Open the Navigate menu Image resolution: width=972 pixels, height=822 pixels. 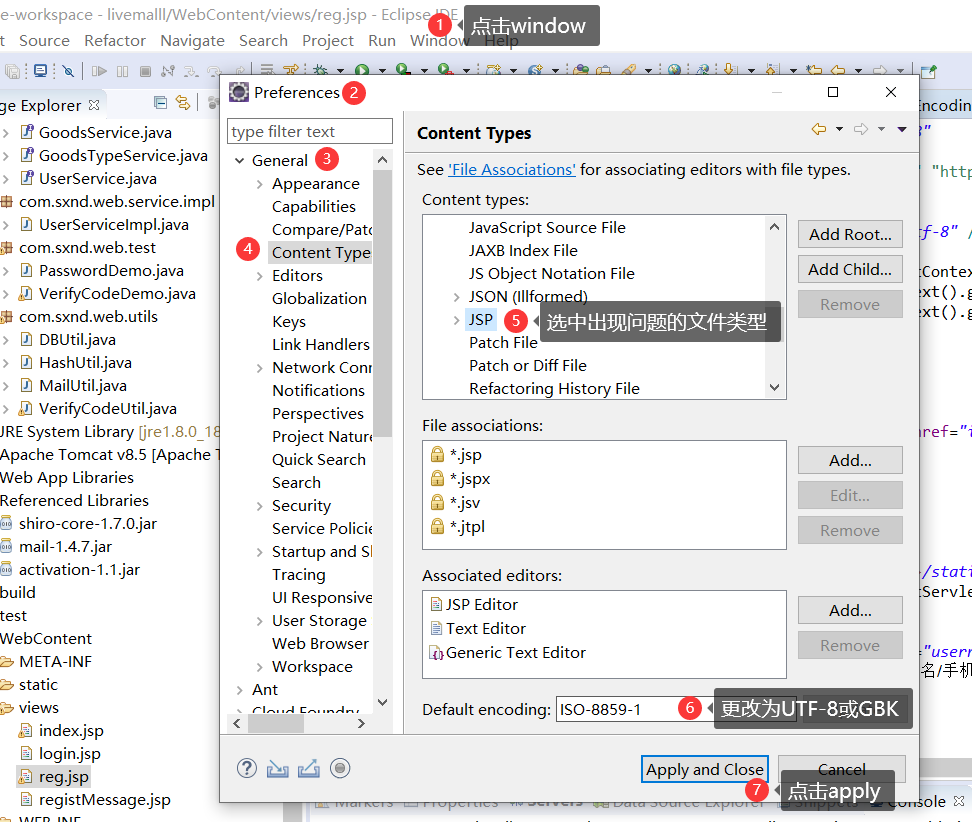pyautogui.click(x=192, y=41)
